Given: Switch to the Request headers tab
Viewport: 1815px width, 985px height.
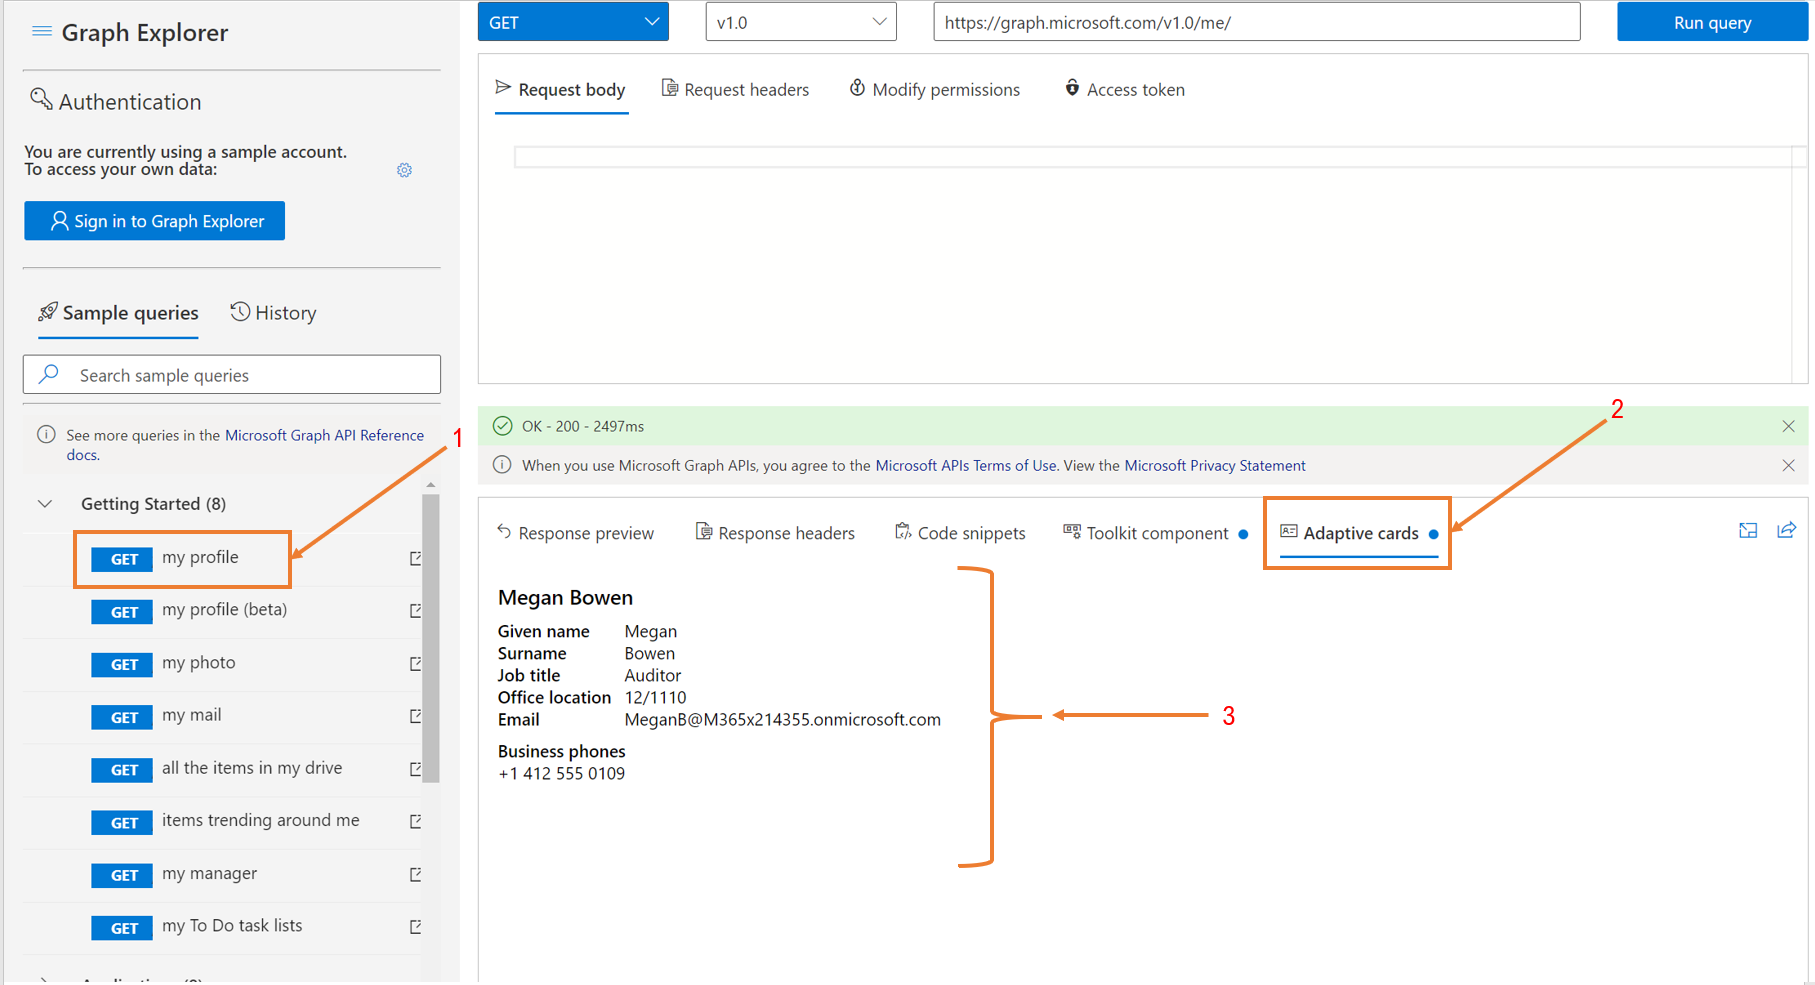Looking at the screenshot, I should point(736,90).
